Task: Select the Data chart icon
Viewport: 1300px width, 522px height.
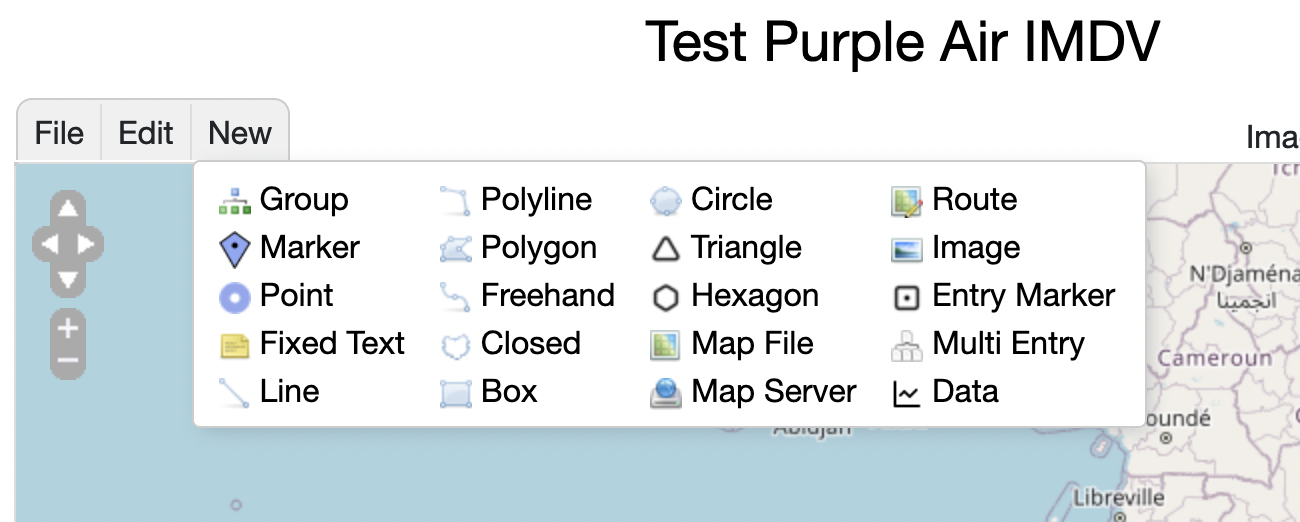Action: click(x=906, y=394)
